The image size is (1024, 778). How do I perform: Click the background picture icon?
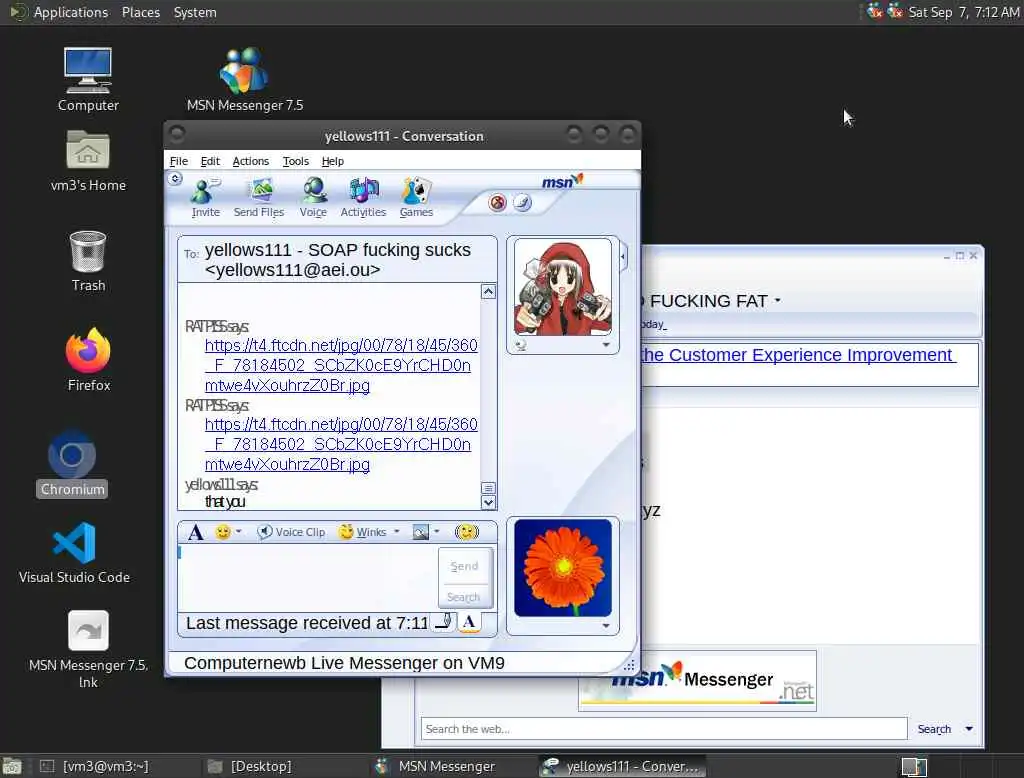click(421, 532)
